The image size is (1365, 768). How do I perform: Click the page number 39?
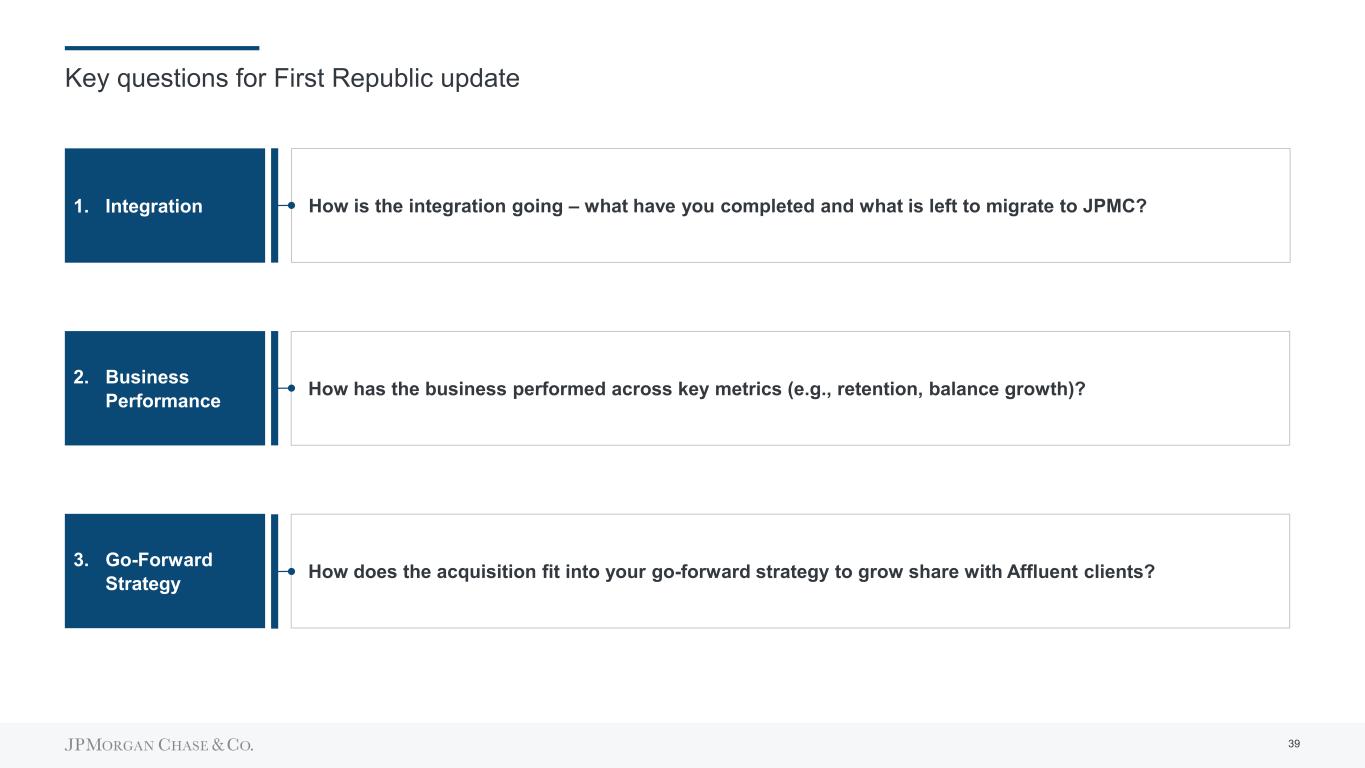point(1294,744)
